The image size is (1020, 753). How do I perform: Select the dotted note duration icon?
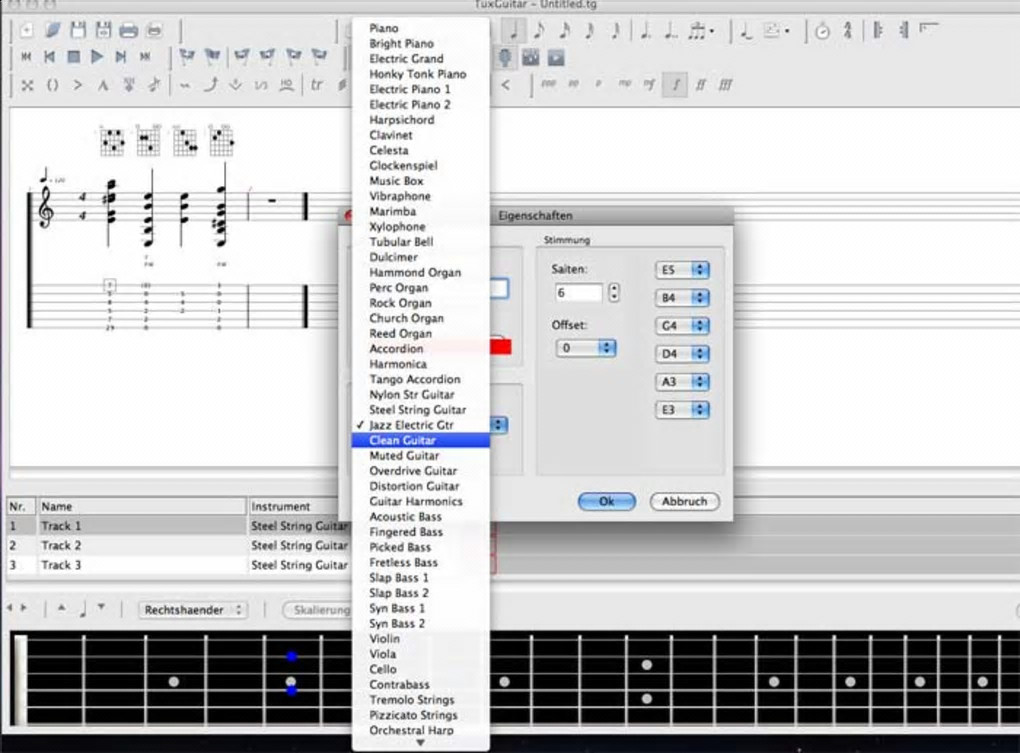tap(647, 30)
